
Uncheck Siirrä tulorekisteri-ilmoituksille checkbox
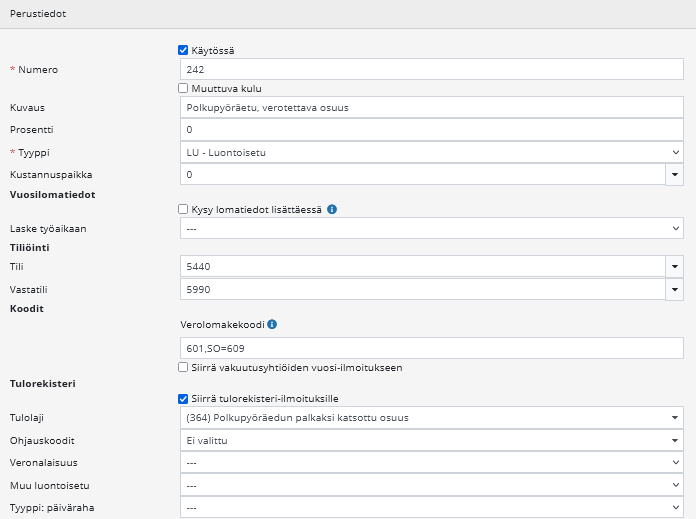click(183, 398)
